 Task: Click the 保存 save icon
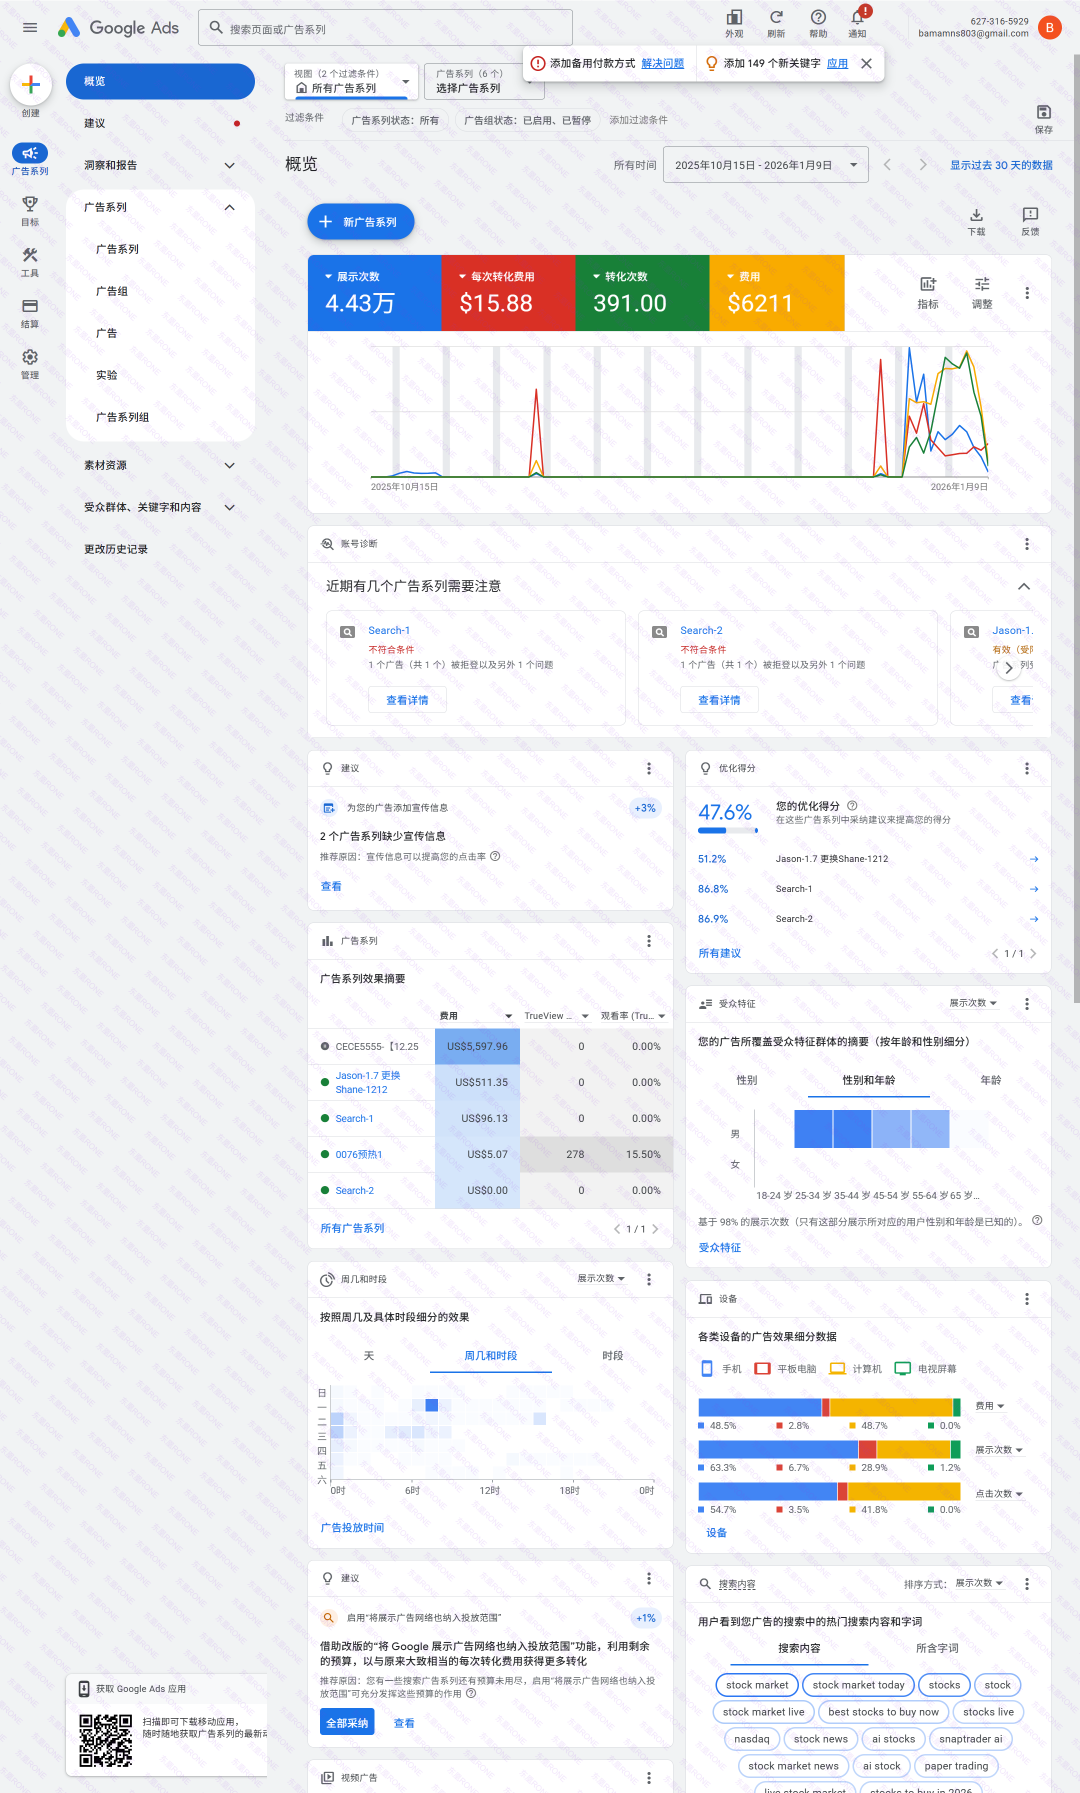point(1044,112)
